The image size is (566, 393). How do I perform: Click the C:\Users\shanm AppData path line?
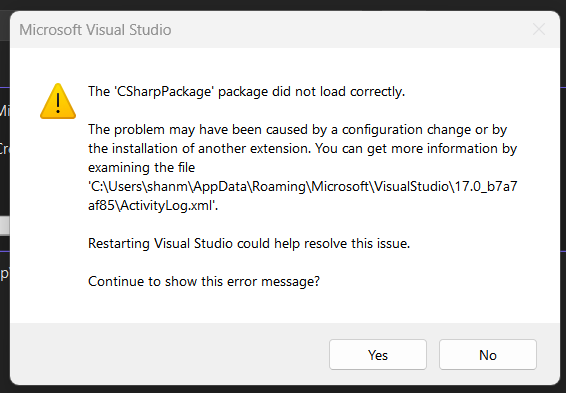click(302, 187)
